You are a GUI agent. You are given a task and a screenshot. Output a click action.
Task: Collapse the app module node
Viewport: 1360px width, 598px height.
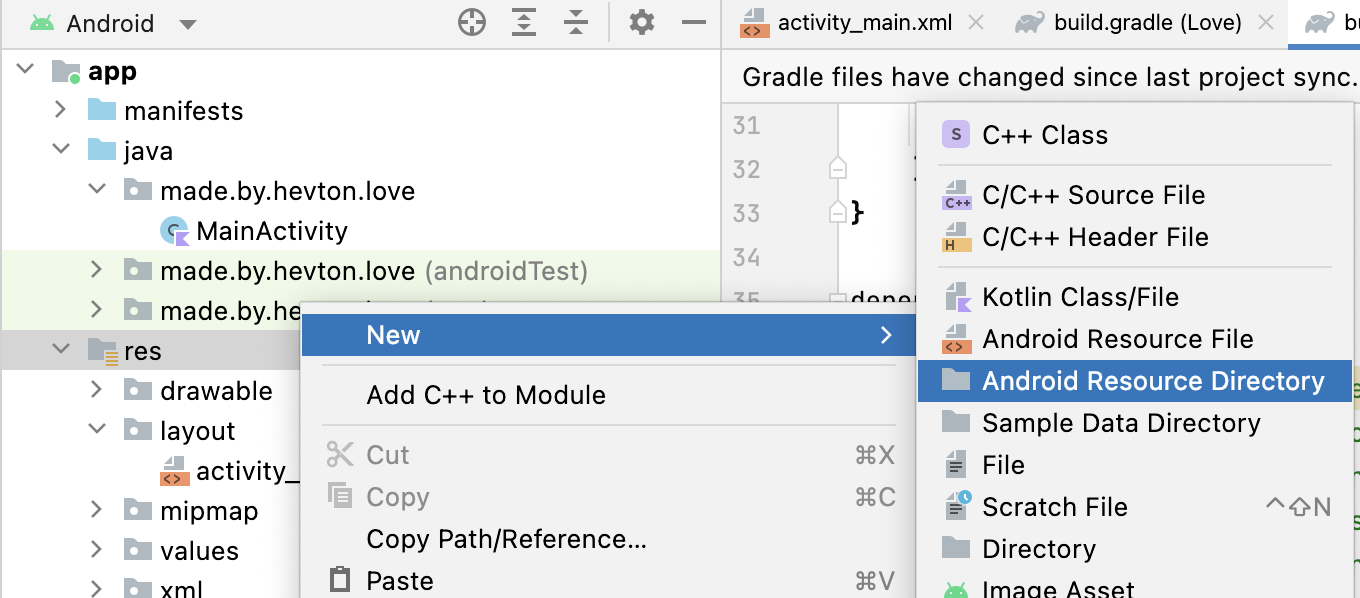pos(26,71)
